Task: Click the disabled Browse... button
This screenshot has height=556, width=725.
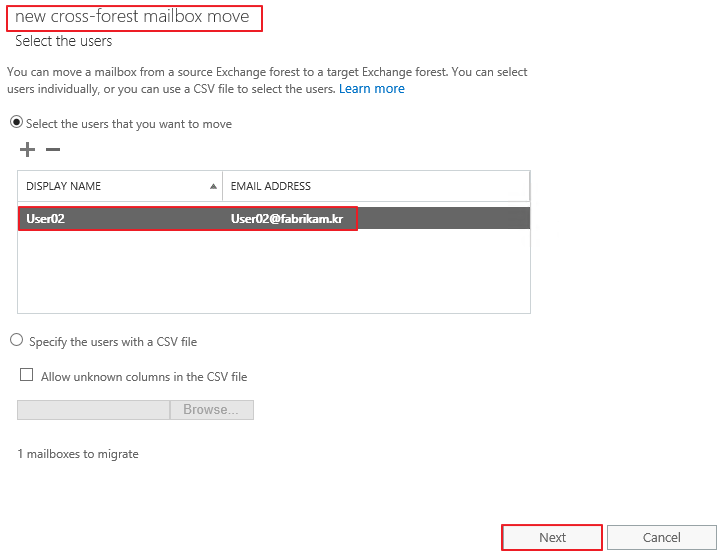Action: tap(211, 410)
